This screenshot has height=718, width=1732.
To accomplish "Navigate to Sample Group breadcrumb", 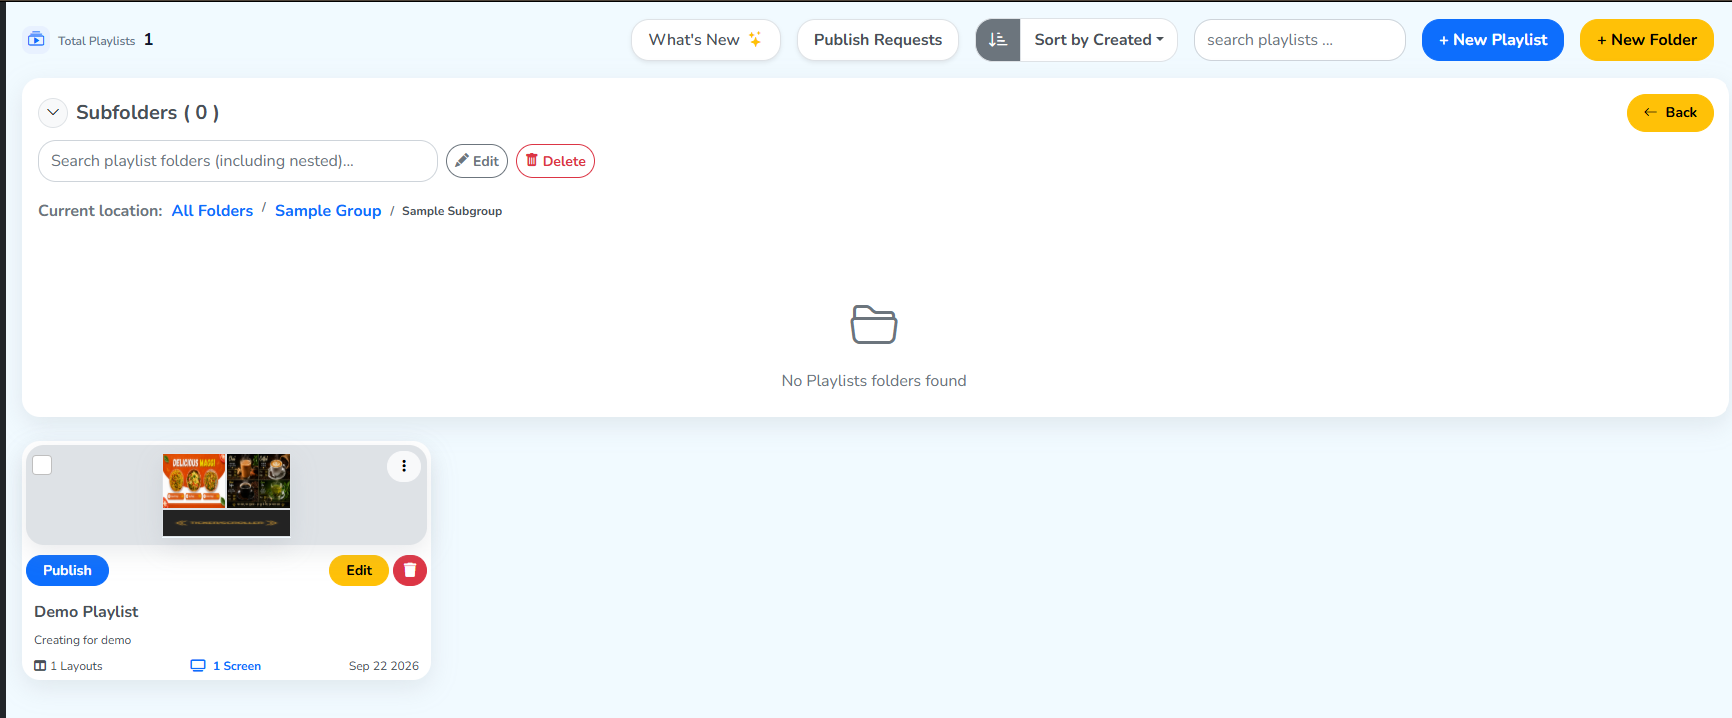I will pos(328,211).
